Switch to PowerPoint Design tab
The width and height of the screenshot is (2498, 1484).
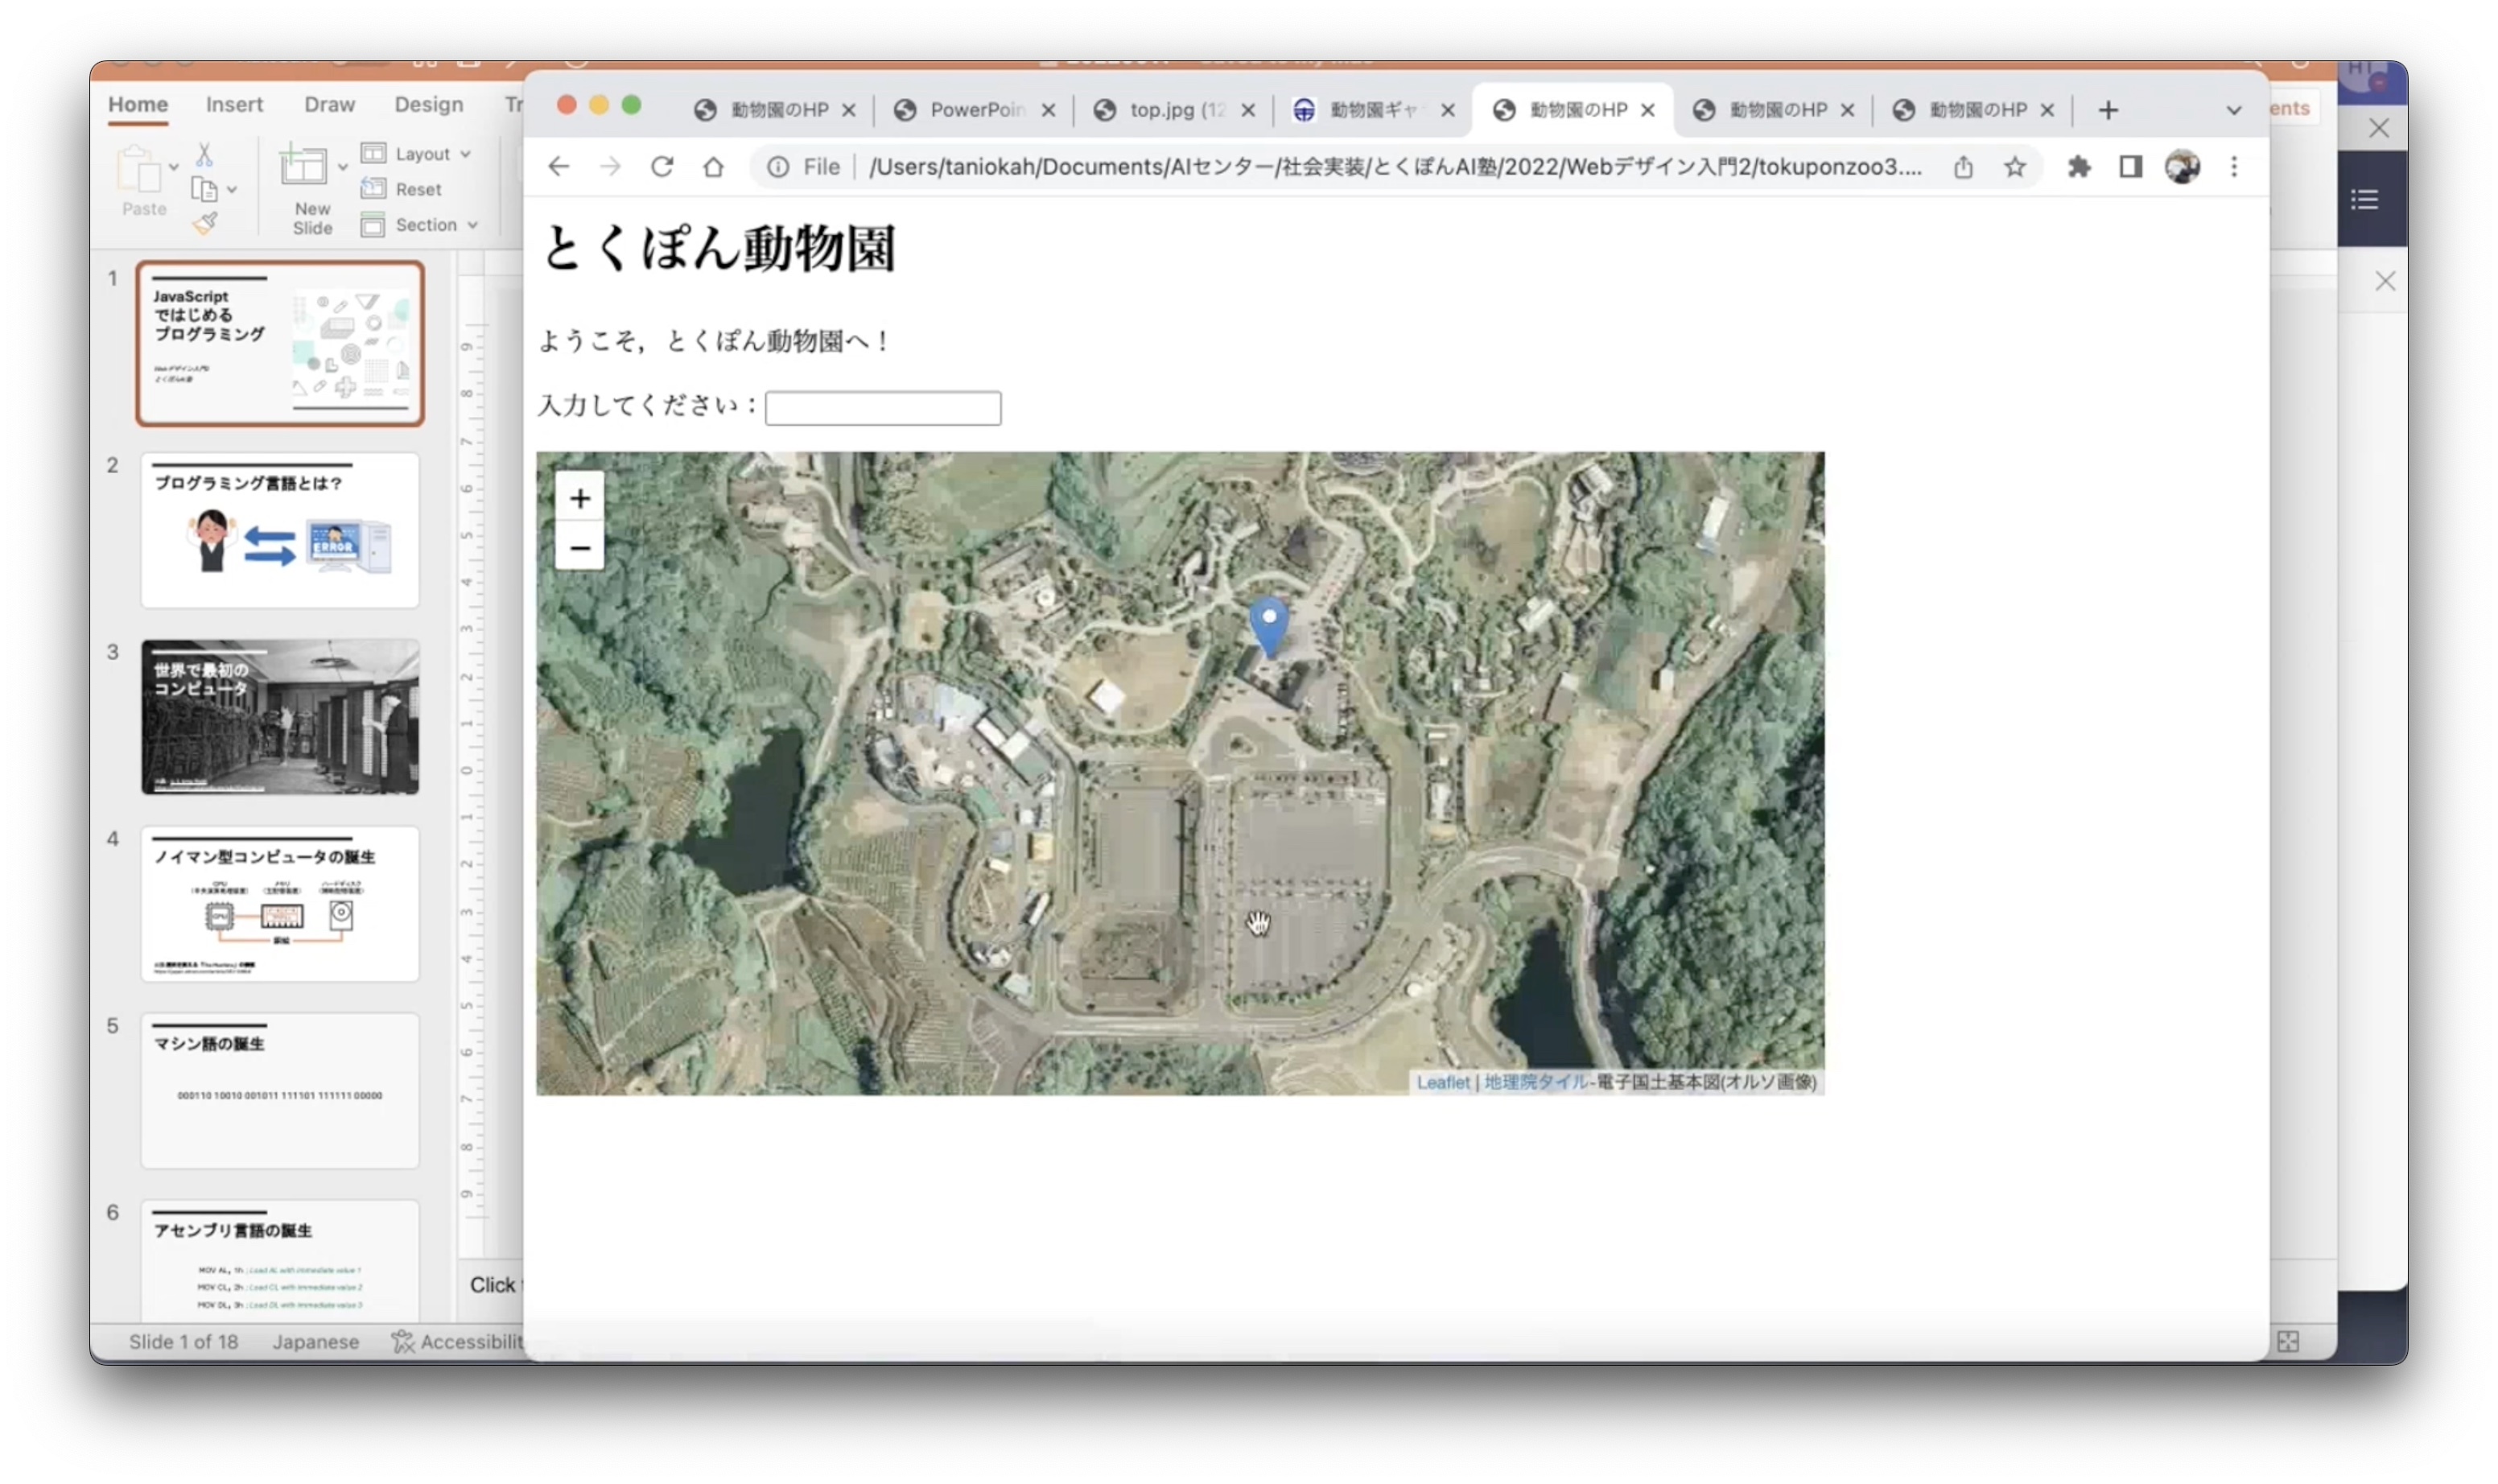pyautogui.click(x=428, y=105)
